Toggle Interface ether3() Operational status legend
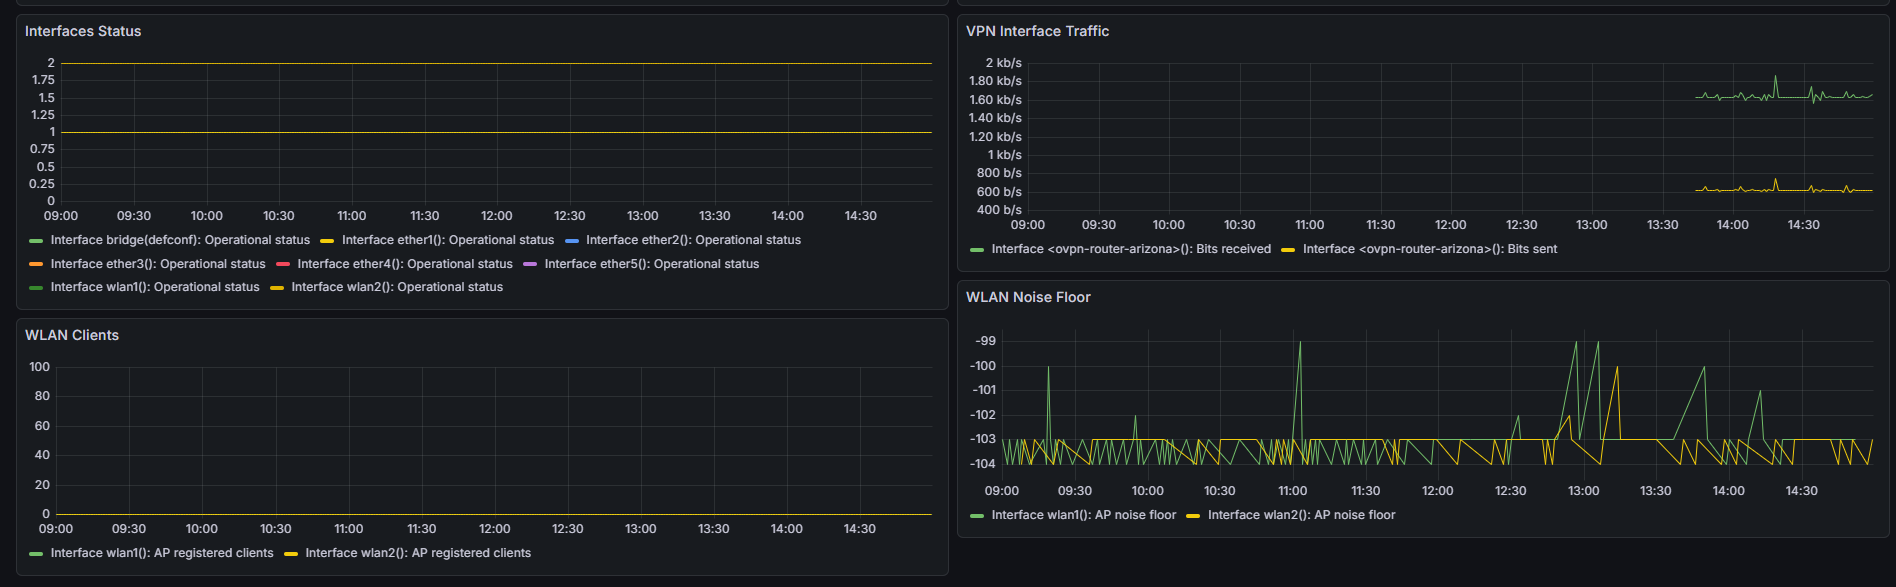 click(158, 264)
